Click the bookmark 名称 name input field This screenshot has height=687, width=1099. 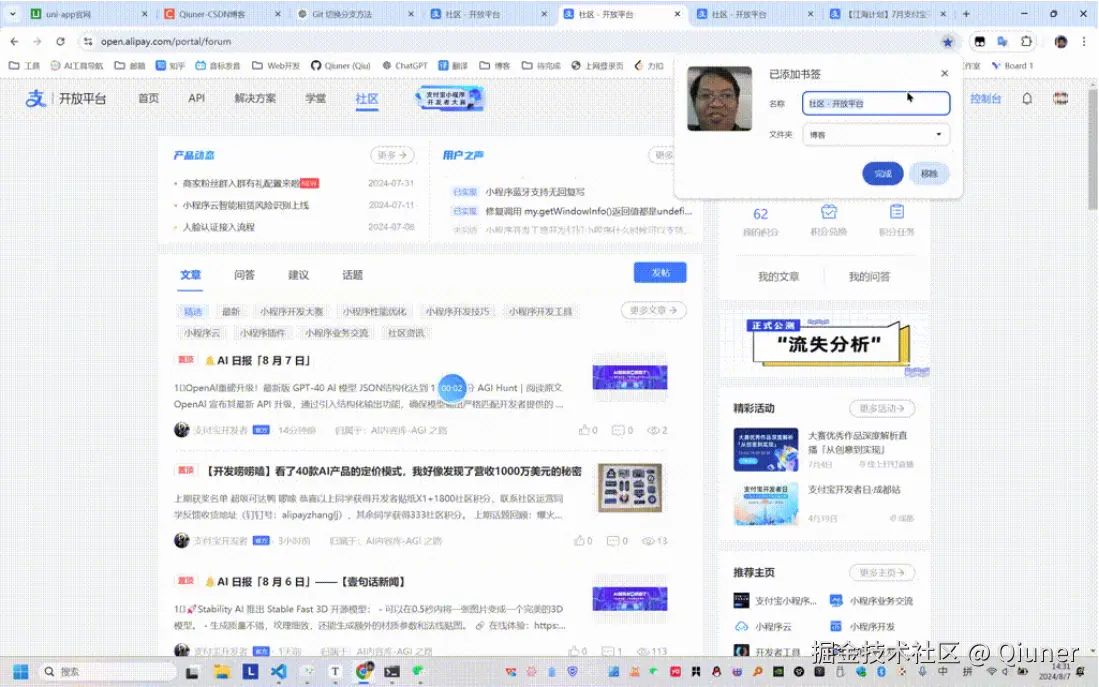(x=875, y=104)
